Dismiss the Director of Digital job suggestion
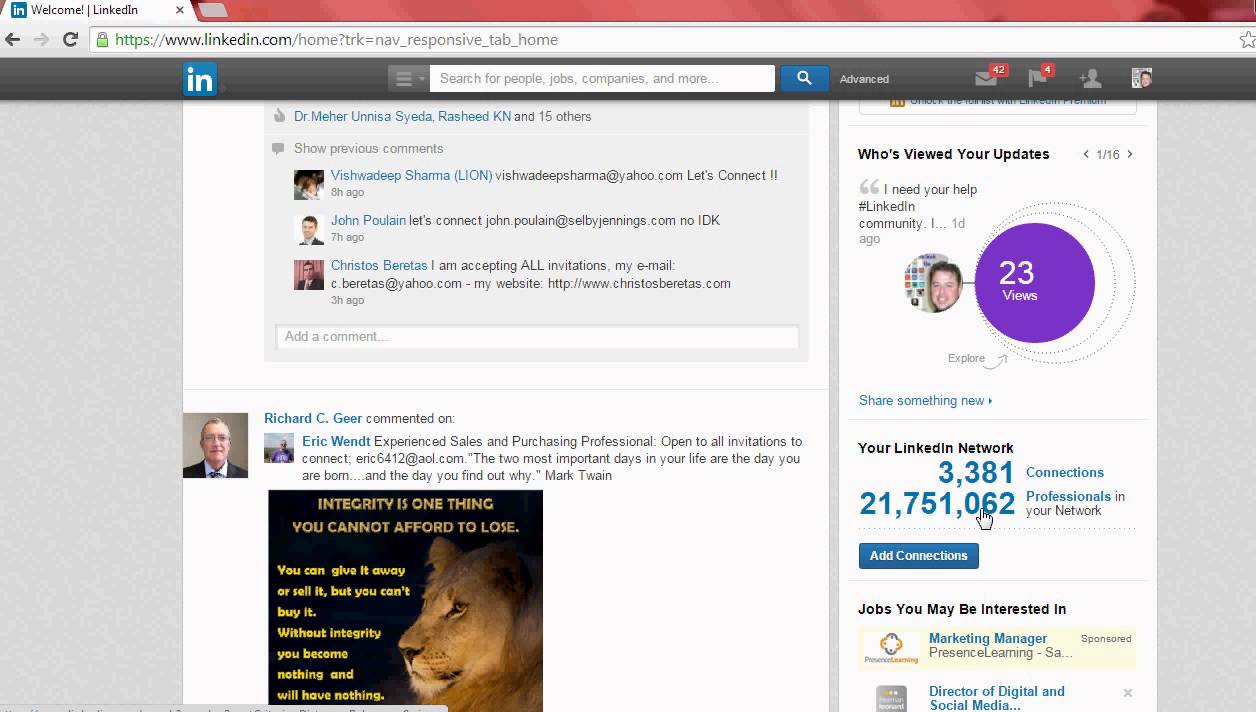 [1128, 693]
